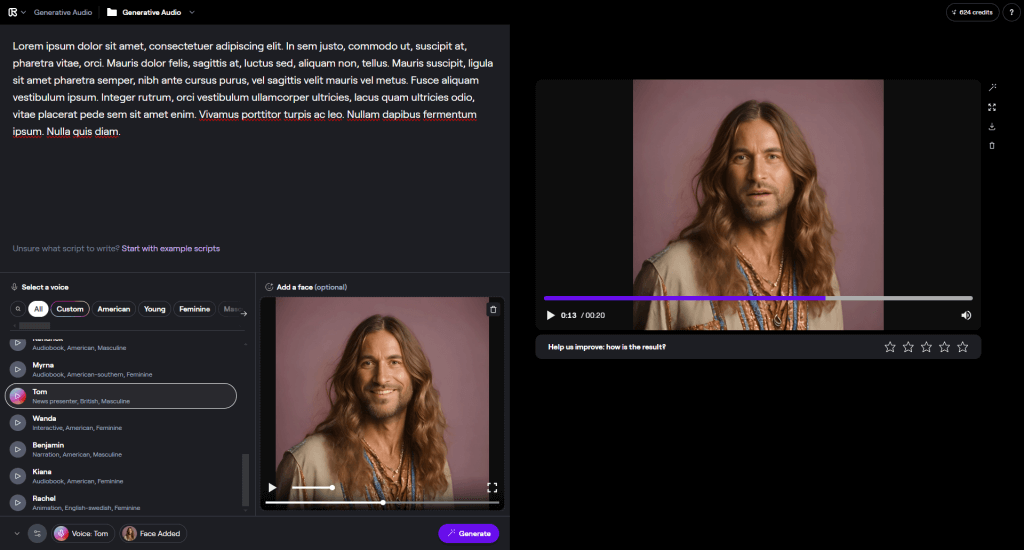This screenshot has width=1024, height=550.
Task: Collapse the bottom options chevron
Action: (x=17, y=534)
